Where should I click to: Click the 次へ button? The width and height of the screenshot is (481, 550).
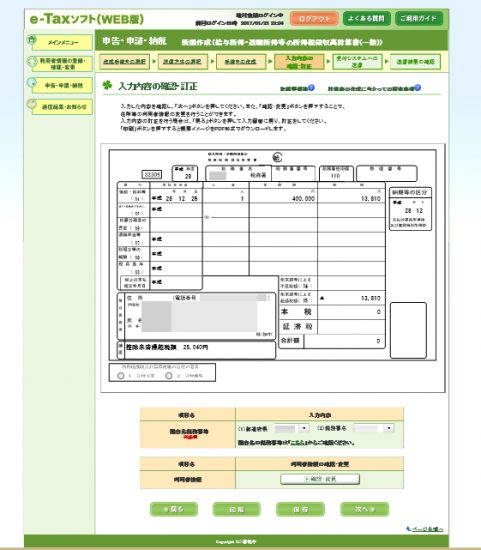pos(365,509)
